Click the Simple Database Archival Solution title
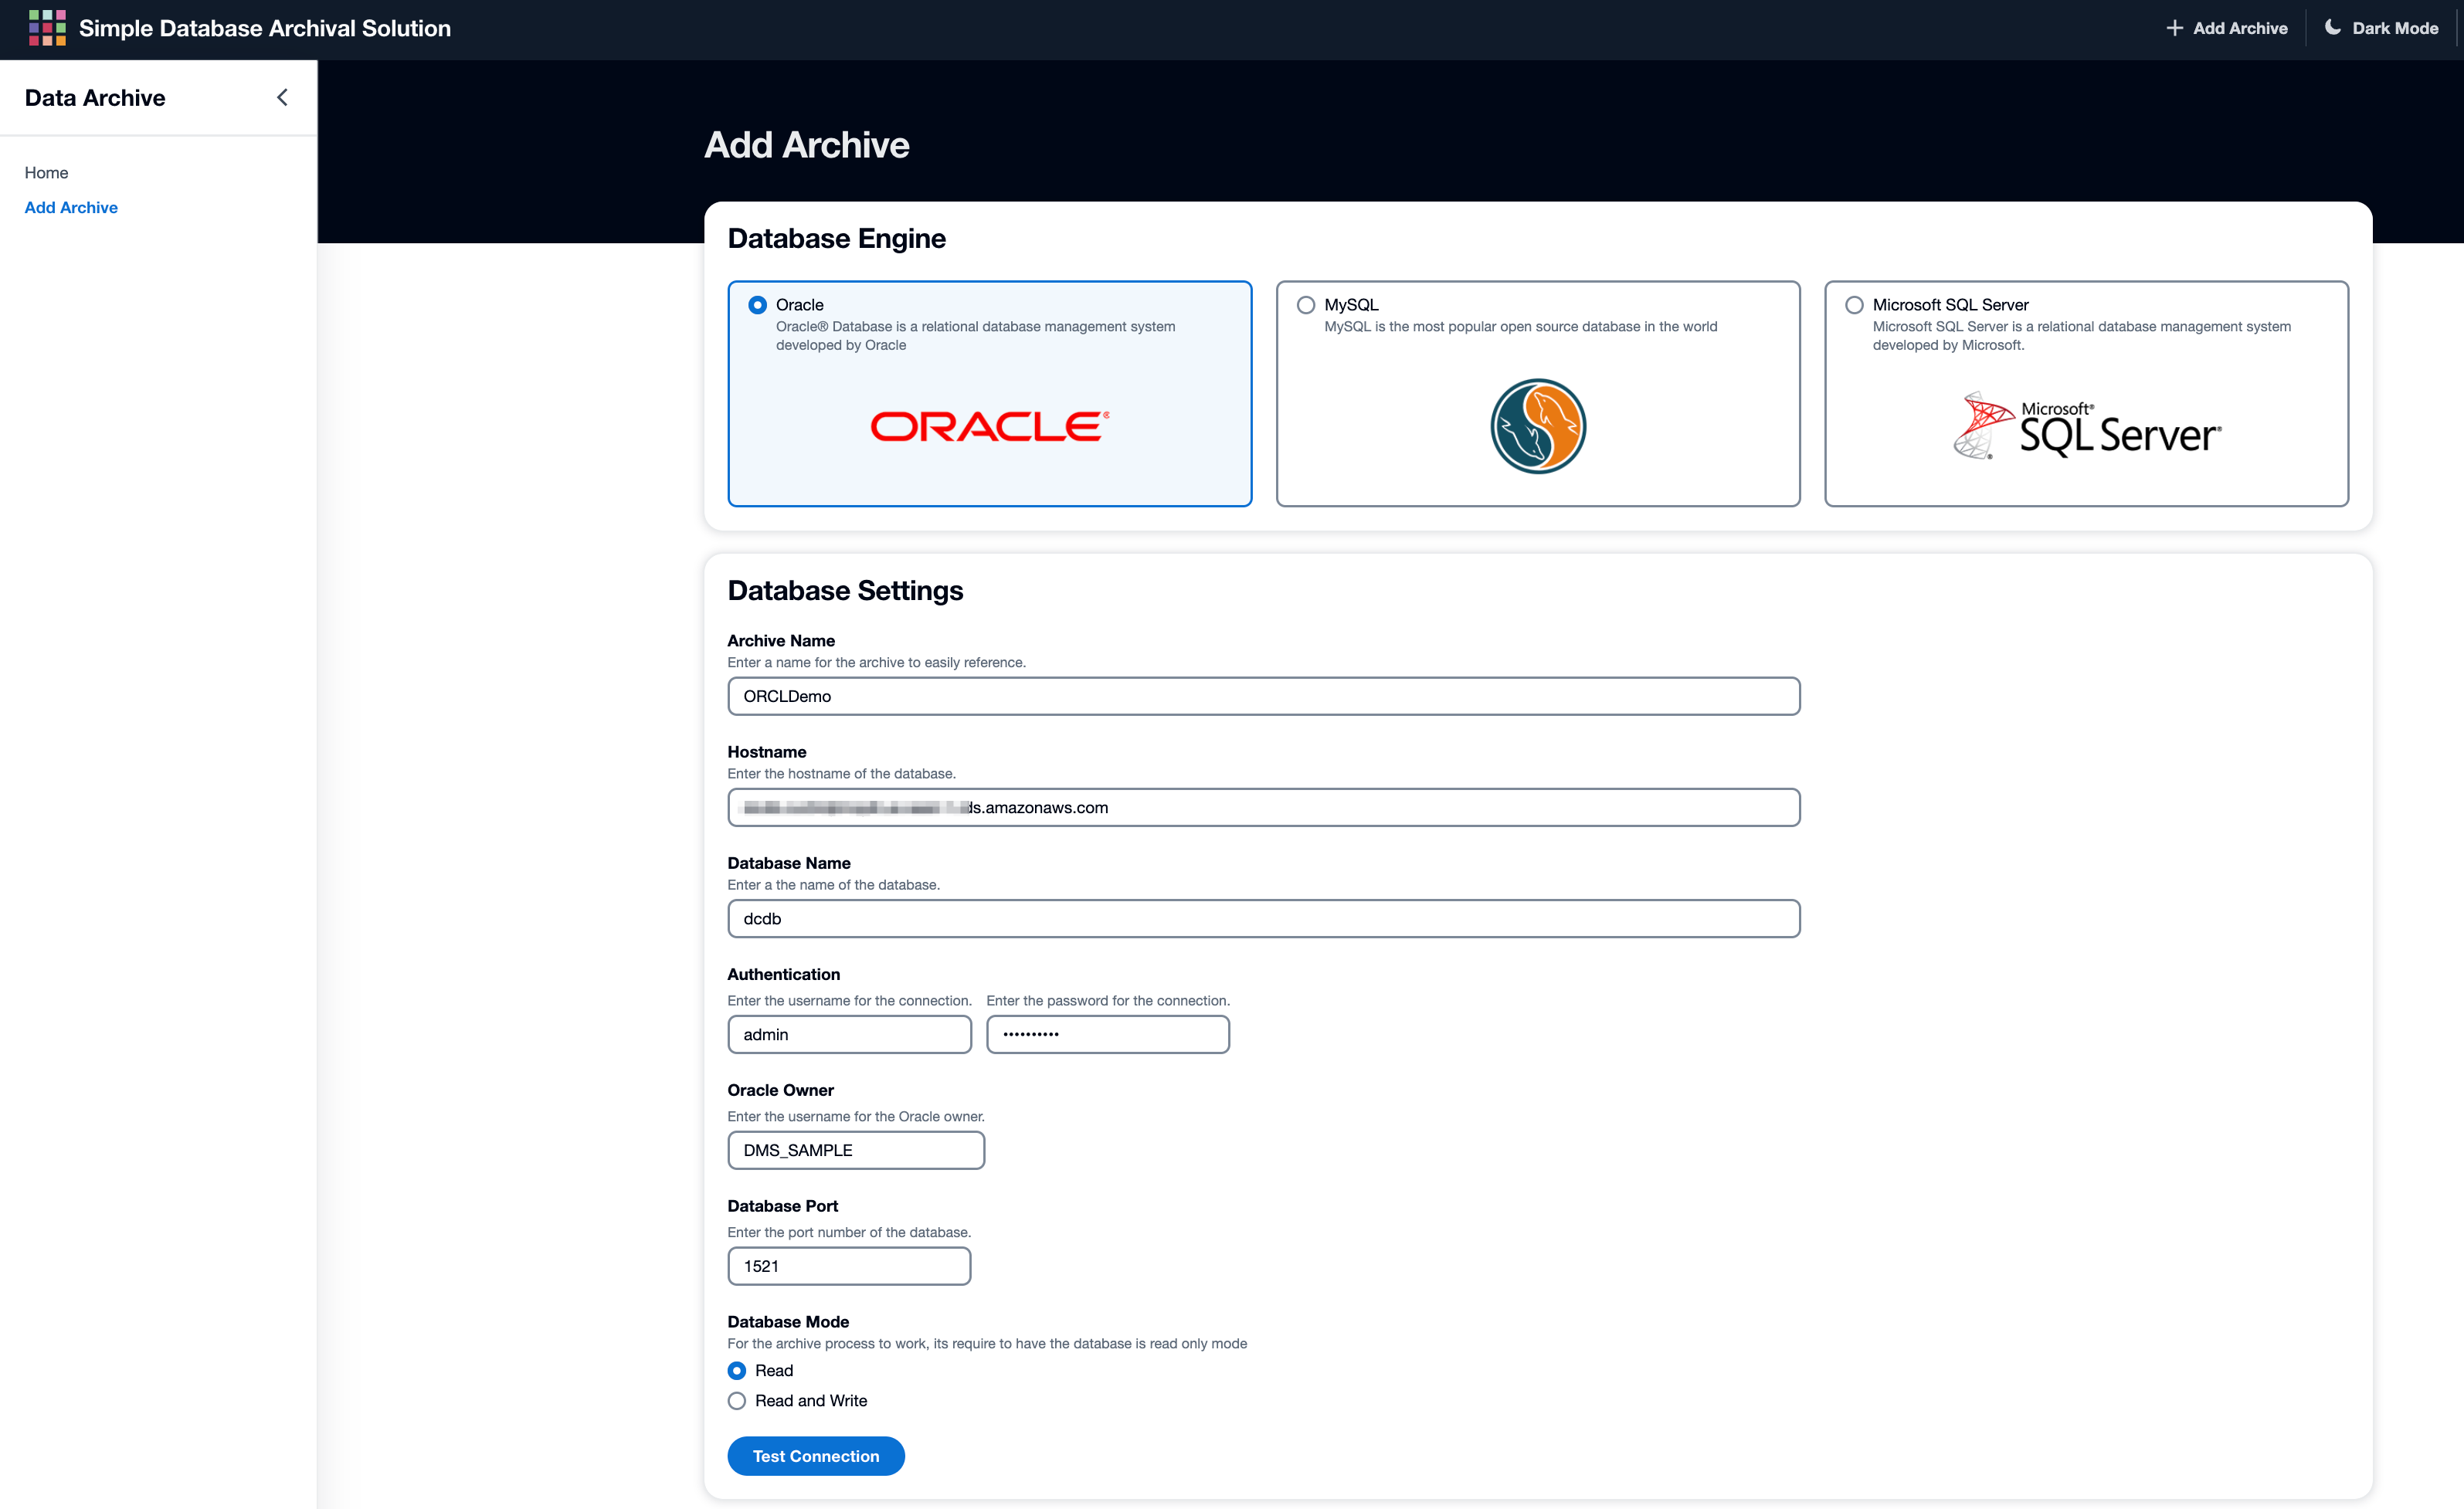Image resolution: width=2464 pixels, height=1509 pixels. (265, 28)
